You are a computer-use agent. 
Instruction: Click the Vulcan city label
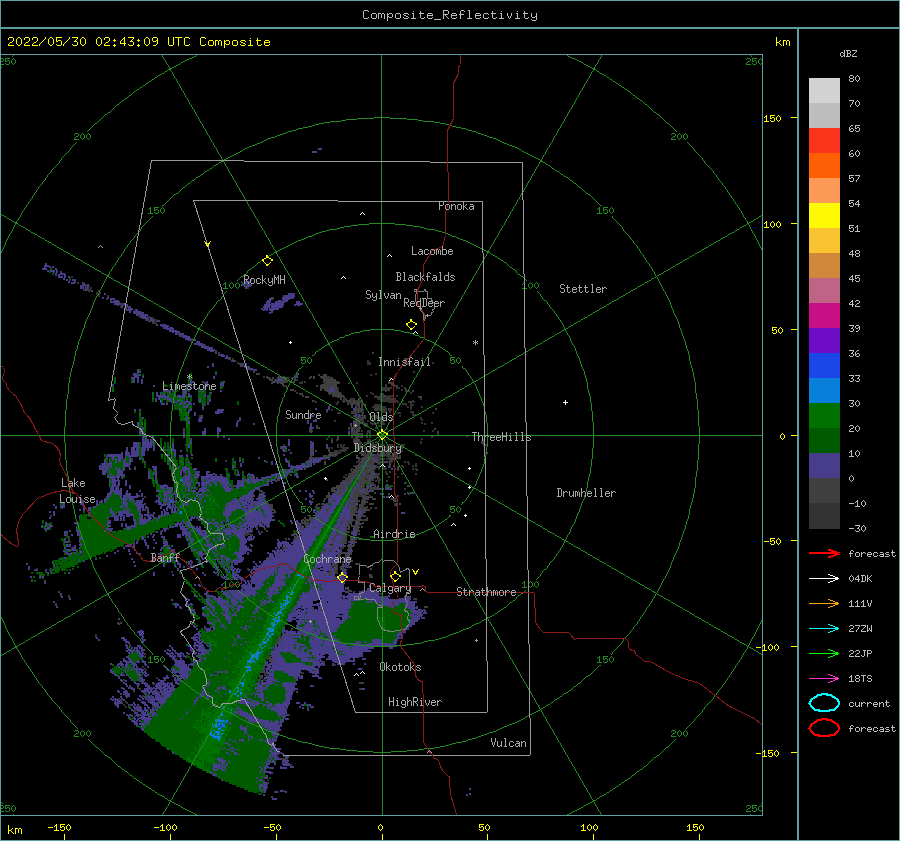point(509,743)
